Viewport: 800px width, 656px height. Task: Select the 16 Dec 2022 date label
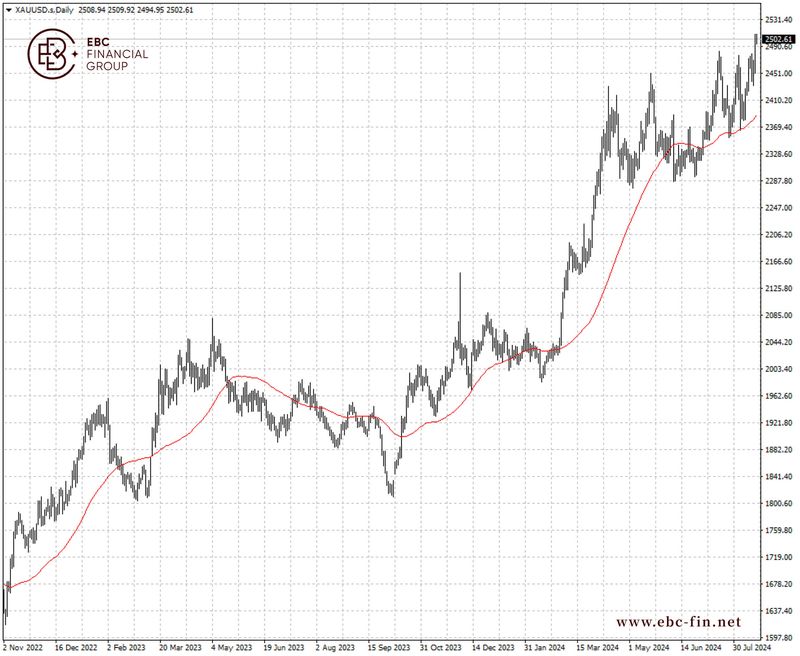pyautogui.click(x=76, y=647)
